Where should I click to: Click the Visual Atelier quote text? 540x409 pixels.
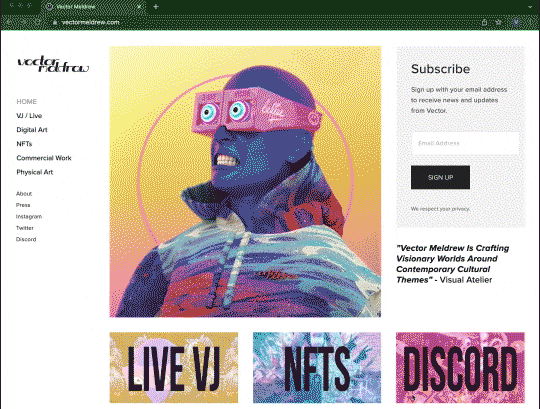coord(453,264)
